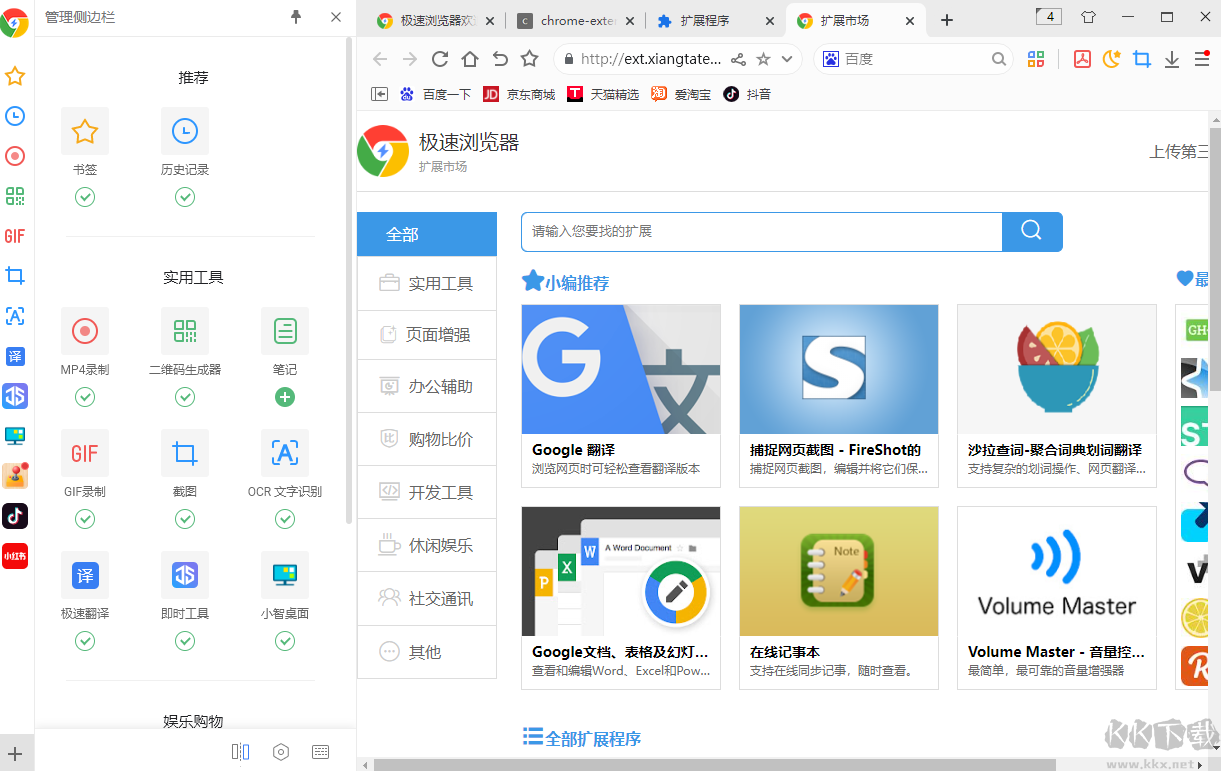This screenshot has width=1221, height=771.
Task: Select the screenshot crop icon in toolbar
Action: 1142,59
